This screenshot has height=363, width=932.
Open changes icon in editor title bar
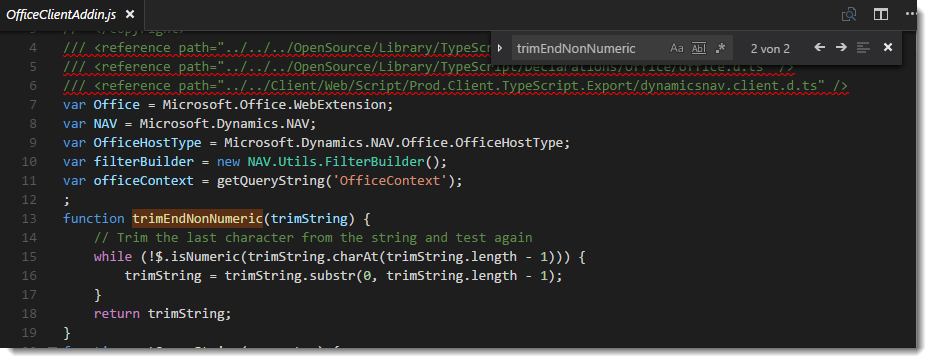tap(849, 14)
